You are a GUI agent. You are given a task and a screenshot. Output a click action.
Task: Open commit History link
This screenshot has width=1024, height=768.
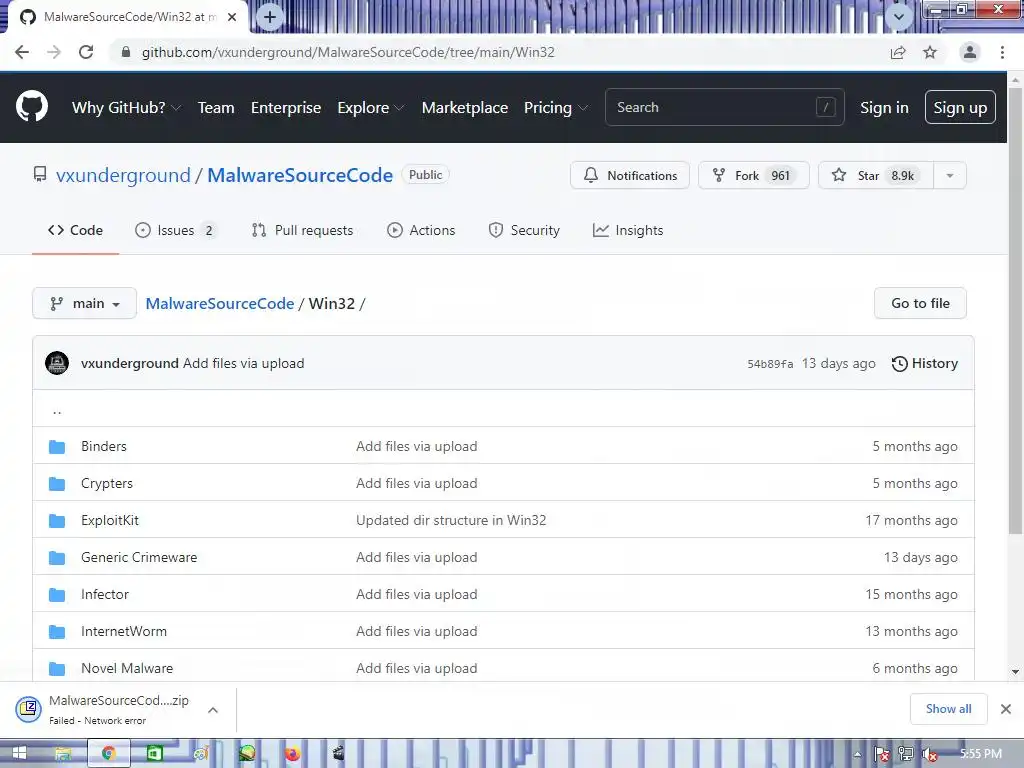click(x=925, y=363)
